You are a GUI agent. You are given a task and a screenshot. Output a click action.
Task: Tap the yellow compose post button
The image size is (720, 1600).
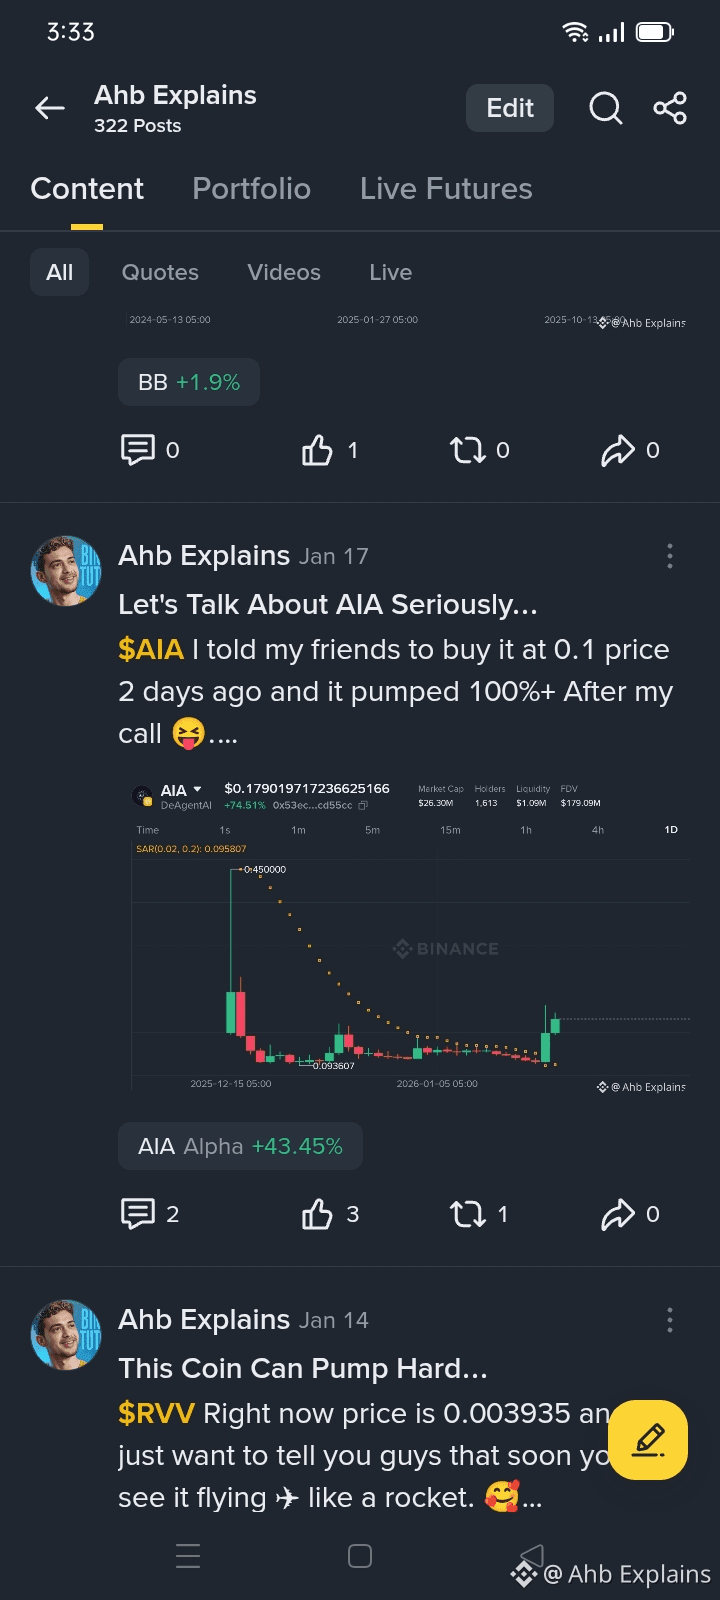(648, 1440)
